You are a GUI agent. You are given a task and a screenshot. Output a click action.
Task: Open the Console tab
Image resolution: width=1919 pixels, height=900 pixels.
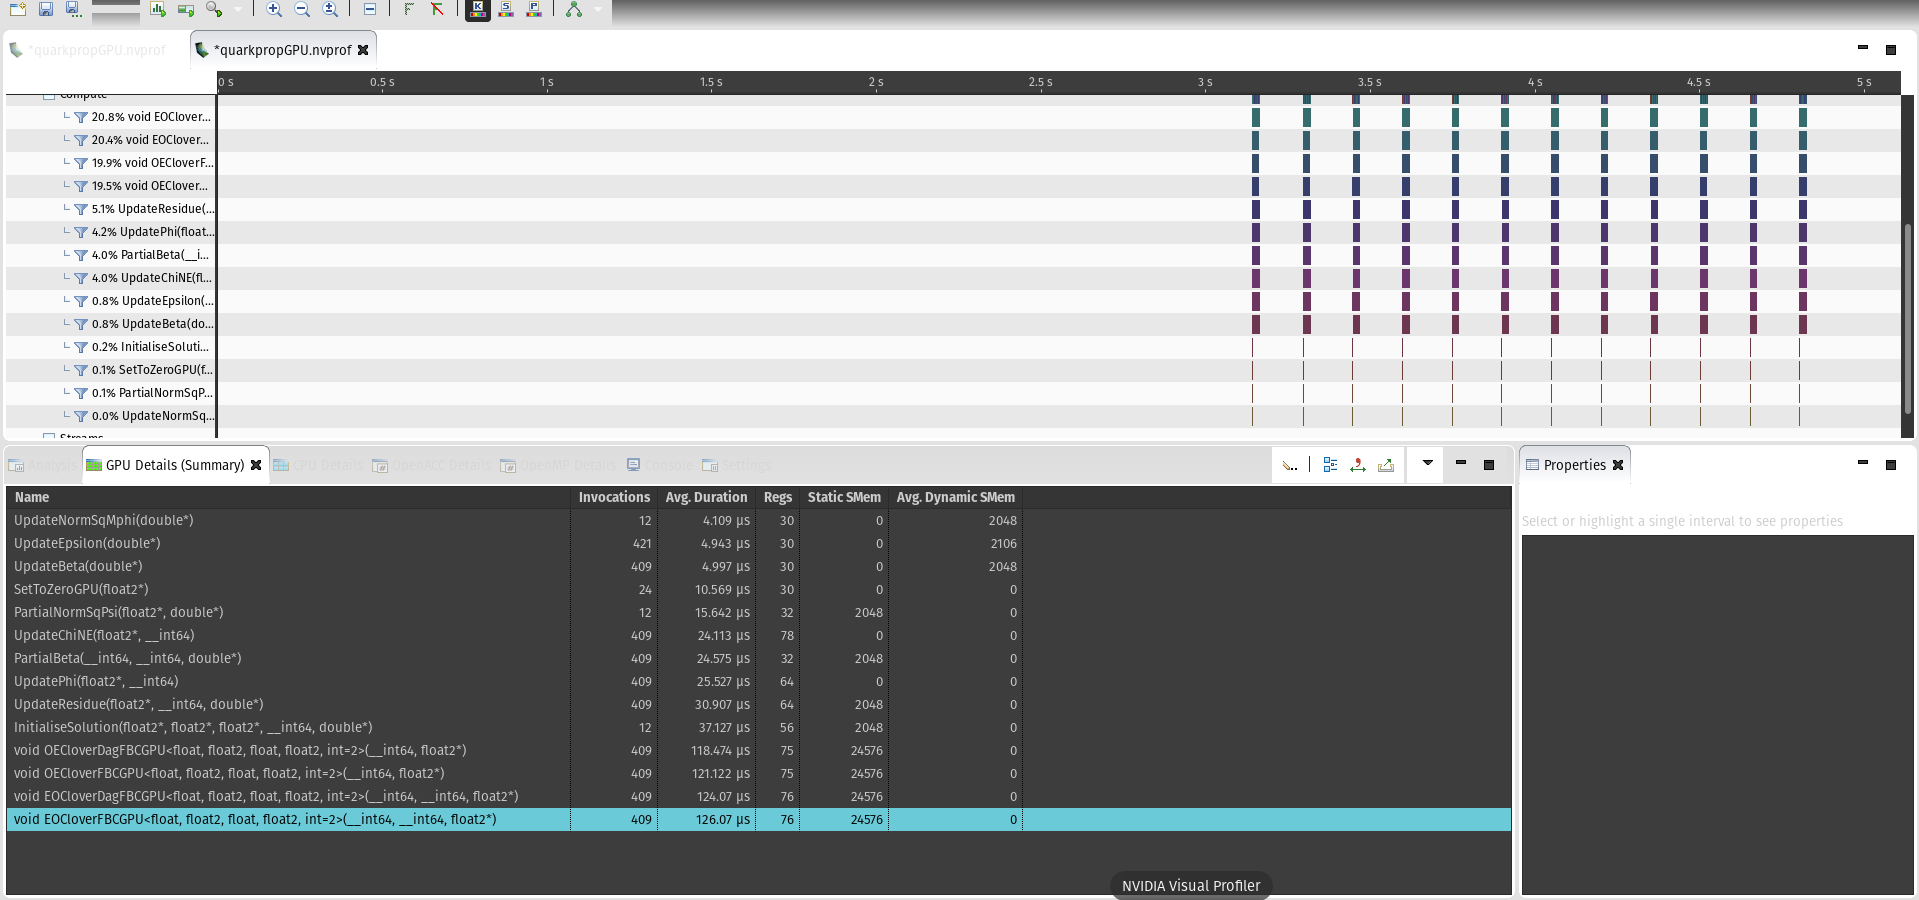tap(660, 465)
